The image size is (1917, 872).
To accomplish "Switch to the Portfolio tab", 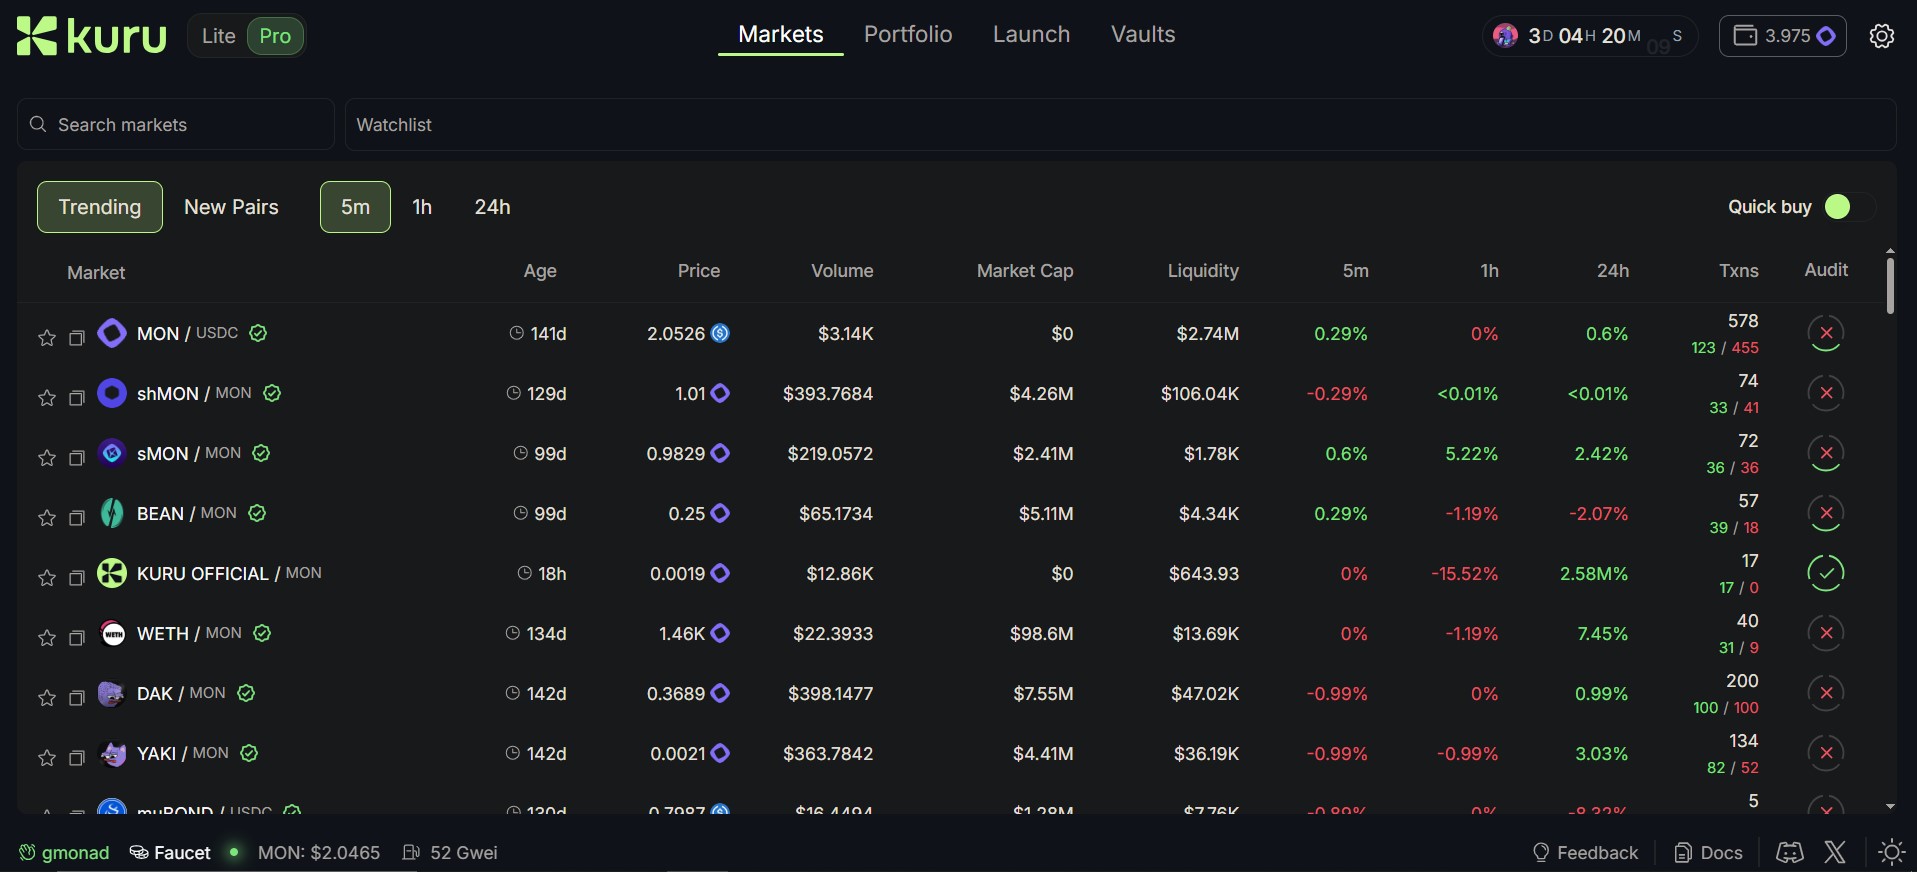I will coord(908,35).
